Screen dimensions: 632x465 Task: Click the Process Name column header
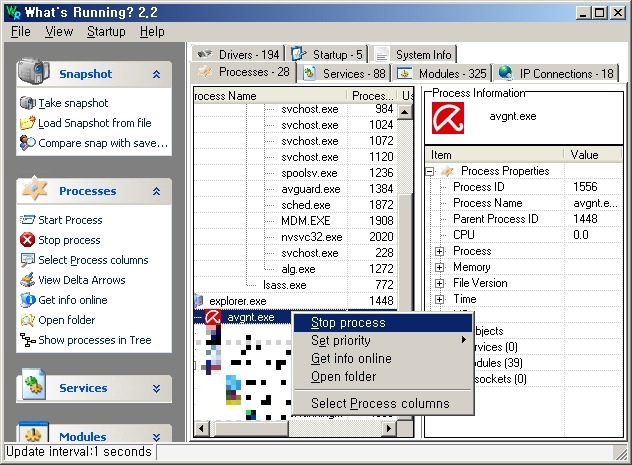270,96
